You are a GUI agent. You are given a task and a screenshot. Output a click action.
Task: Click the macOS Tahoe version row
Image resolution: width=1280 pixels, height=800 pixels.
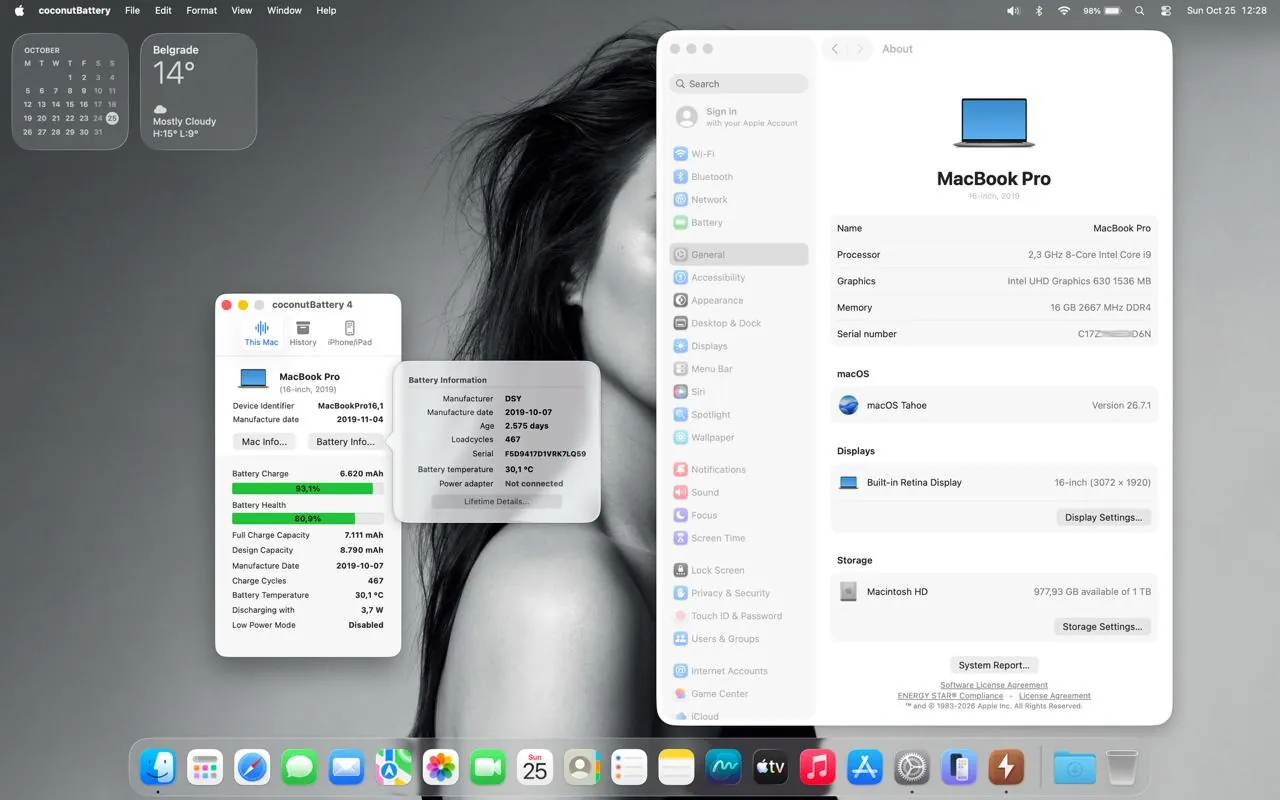pyautogui.click(x=994, y=405)
